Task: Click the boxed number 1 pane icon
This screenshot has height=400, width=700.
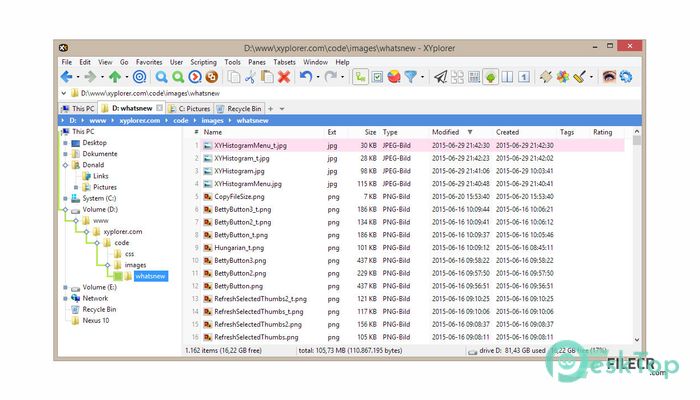Action: pyautogui.click(x=524, y=77)
